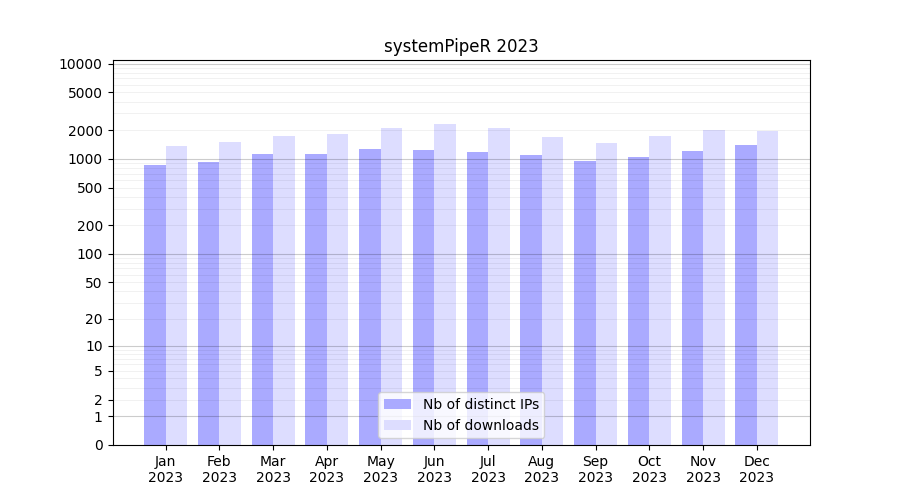
Task: Select the 'Nb of distinct IPs' legend label
Action: [480, 404]
